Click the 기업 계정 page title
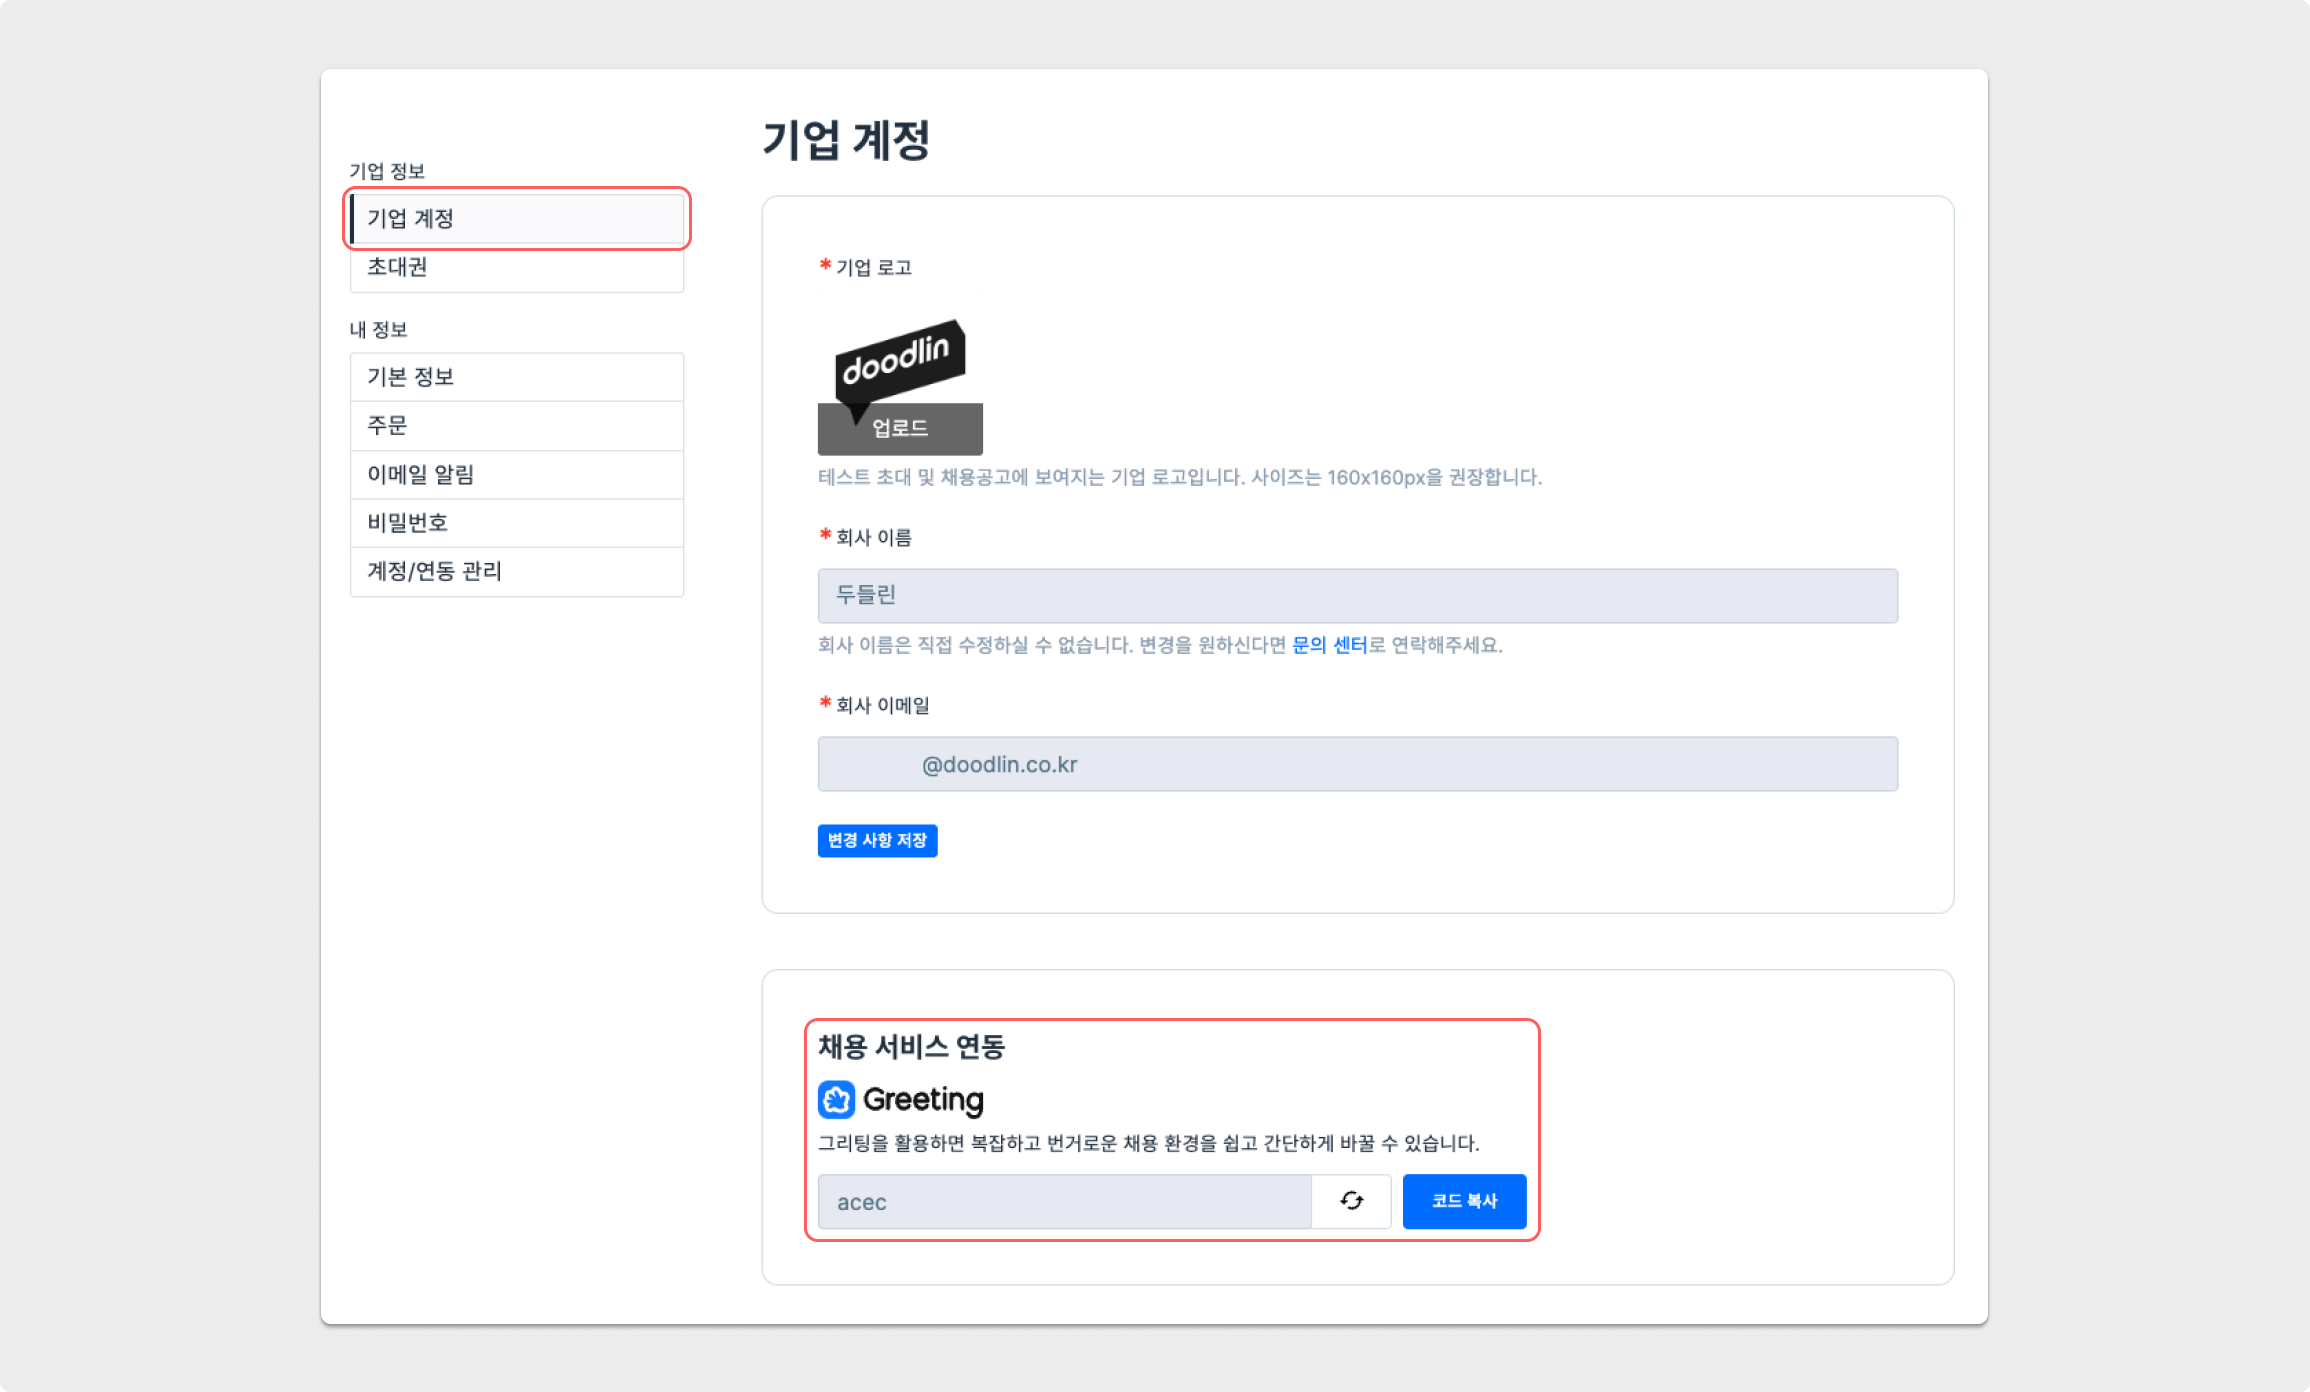This screenshot has width=2310, height=1392. (846, 139)
